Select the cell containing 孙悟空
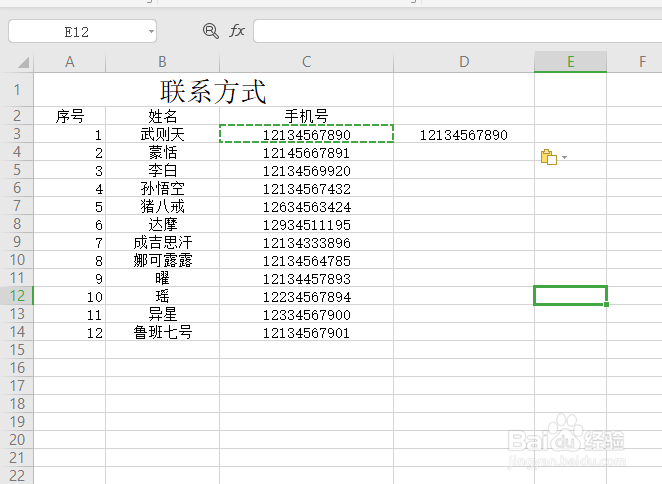The image size is (662, 484). (x=163, y=188)
